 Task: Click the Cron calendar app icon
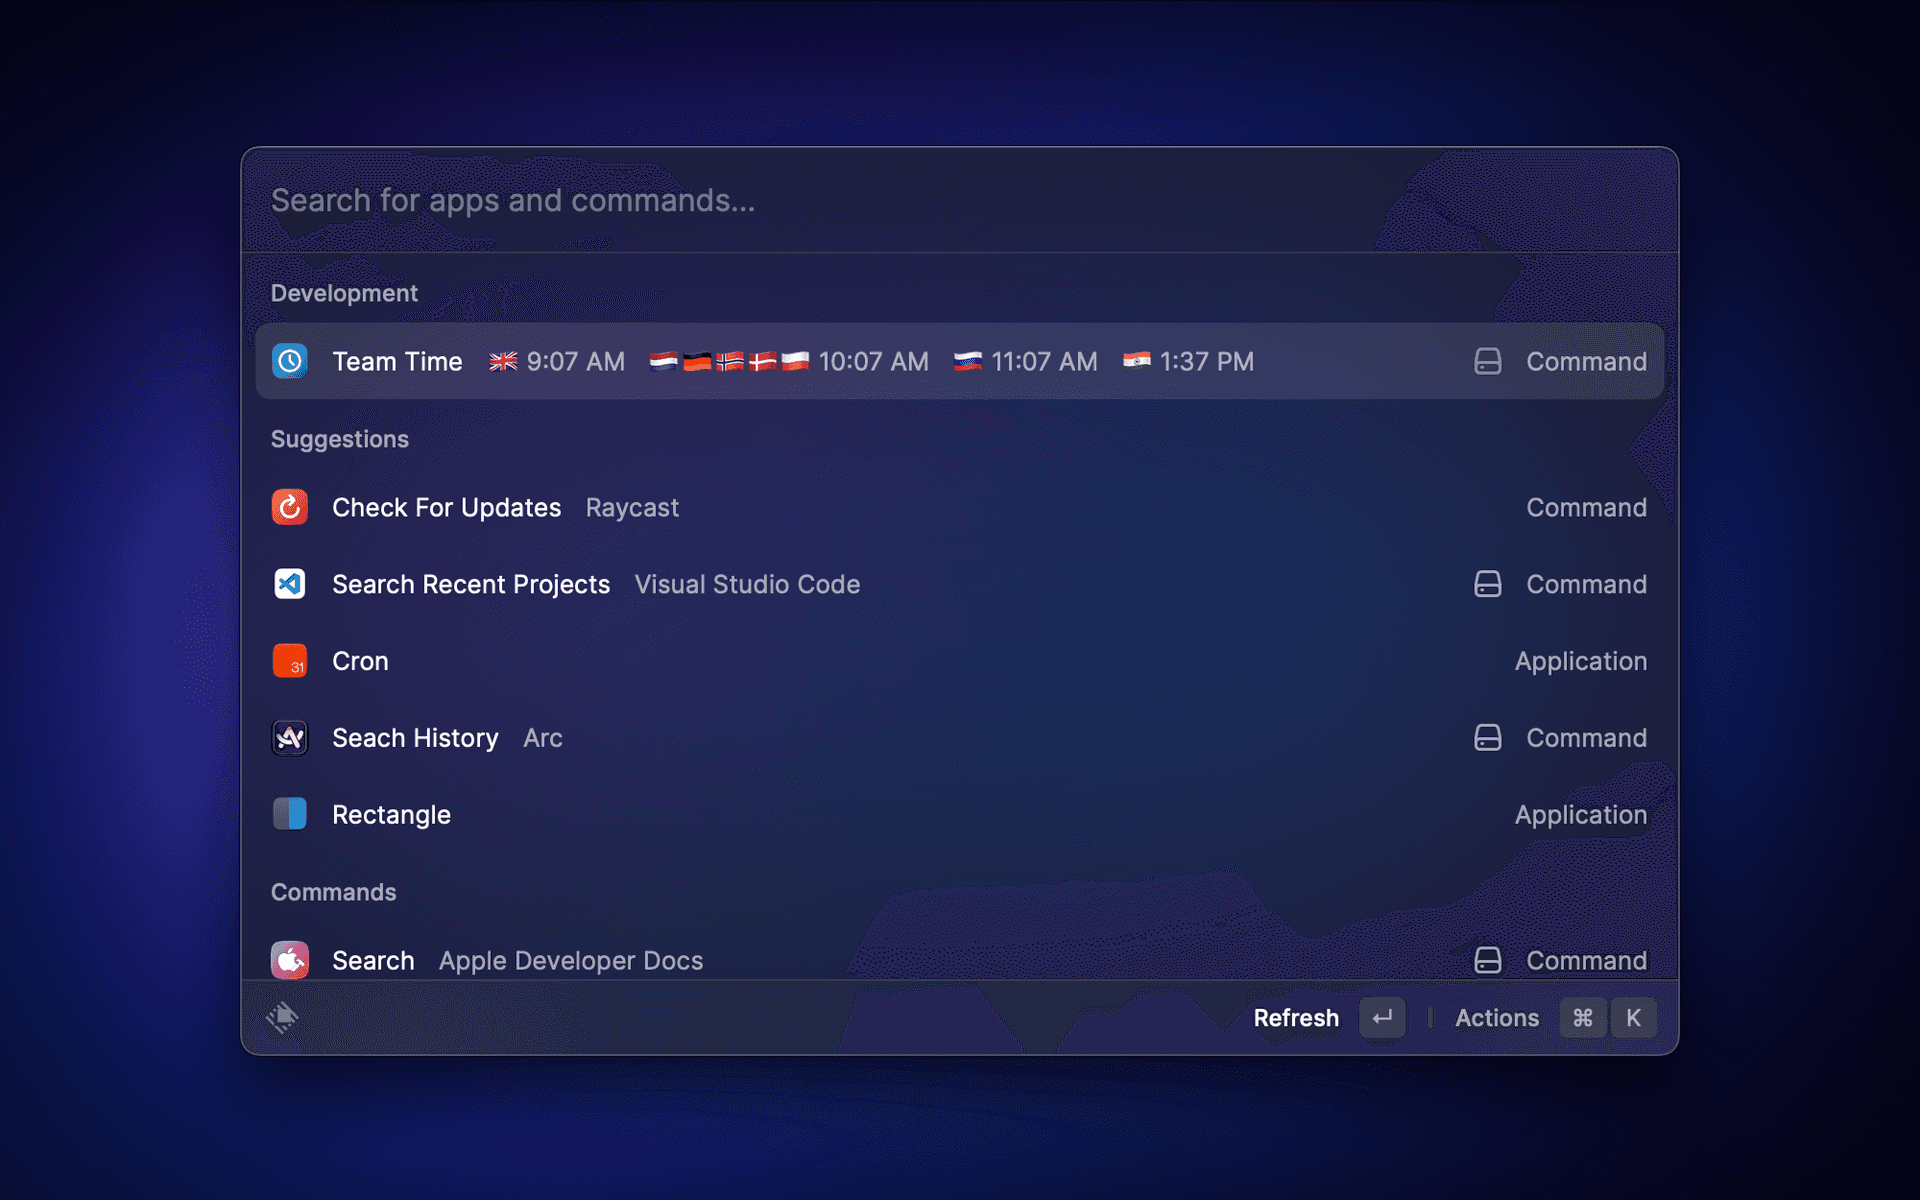(290, 661)
